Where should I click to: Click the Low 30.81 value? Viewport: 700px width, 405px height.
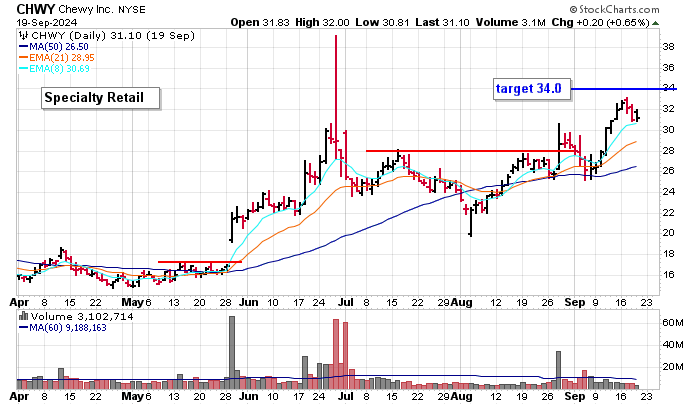point(382,22)
